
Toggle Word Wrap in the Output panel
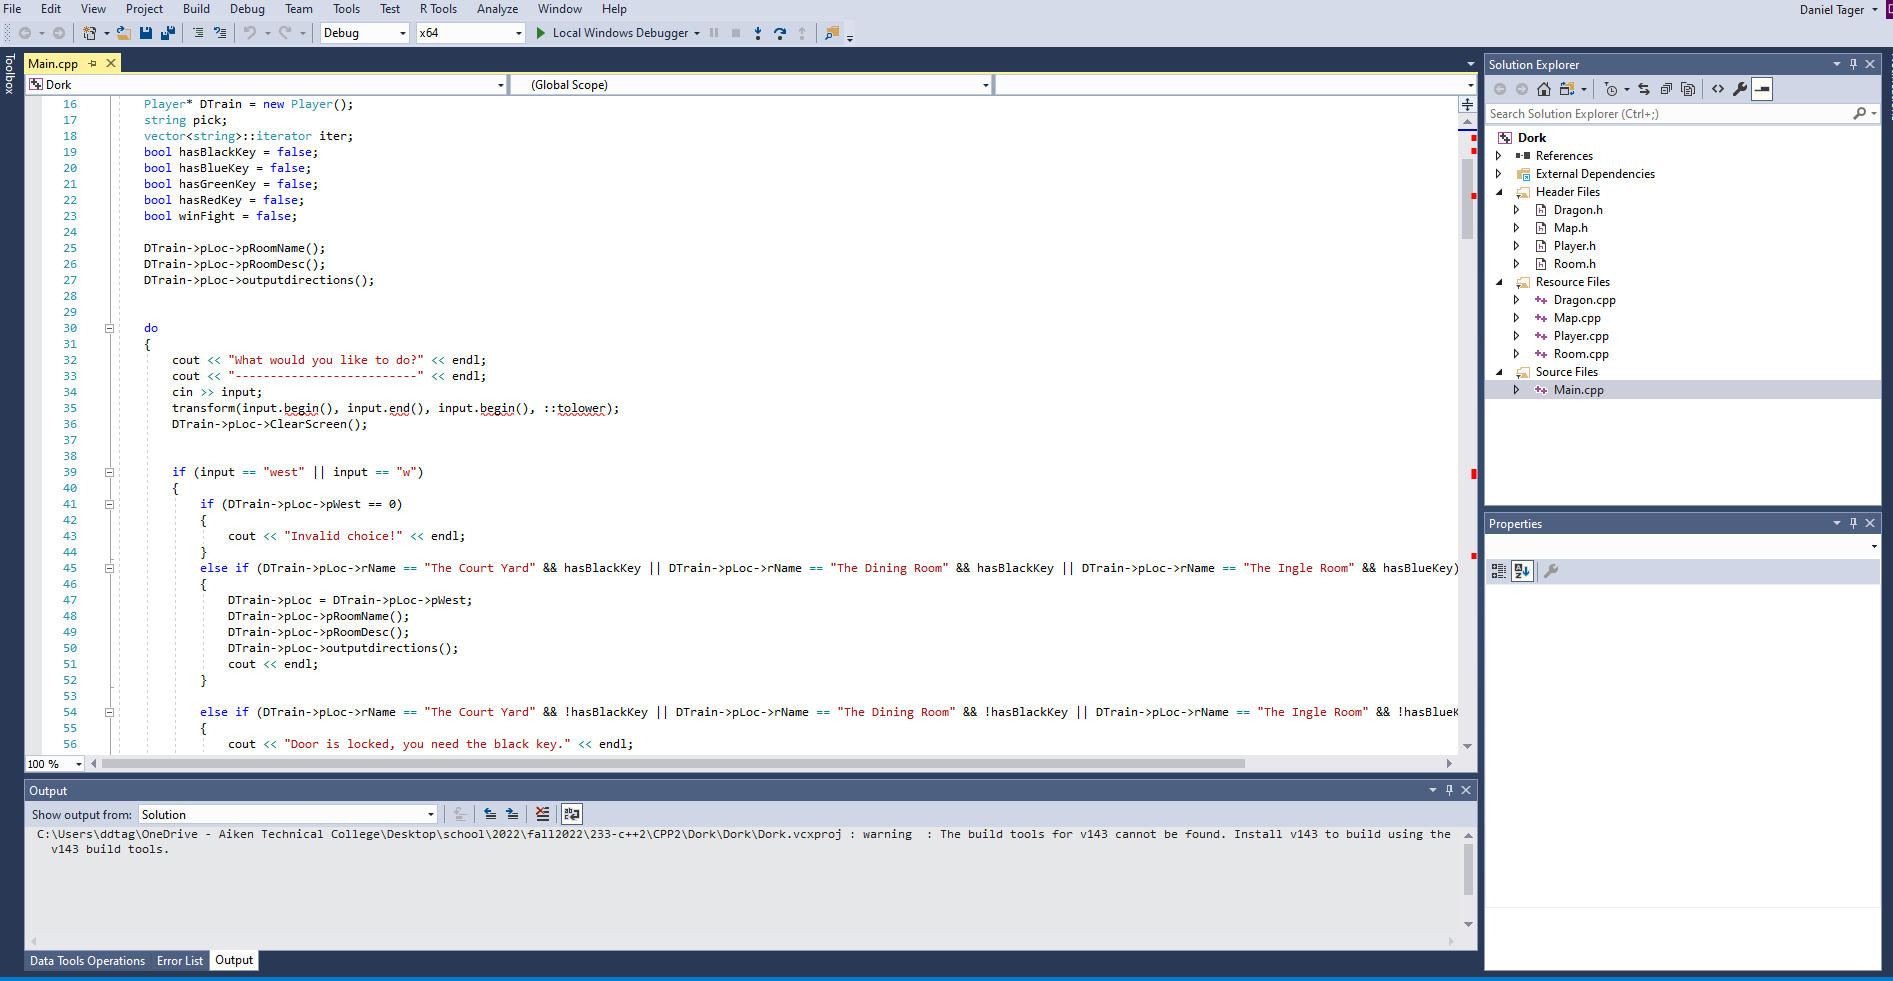571,814
